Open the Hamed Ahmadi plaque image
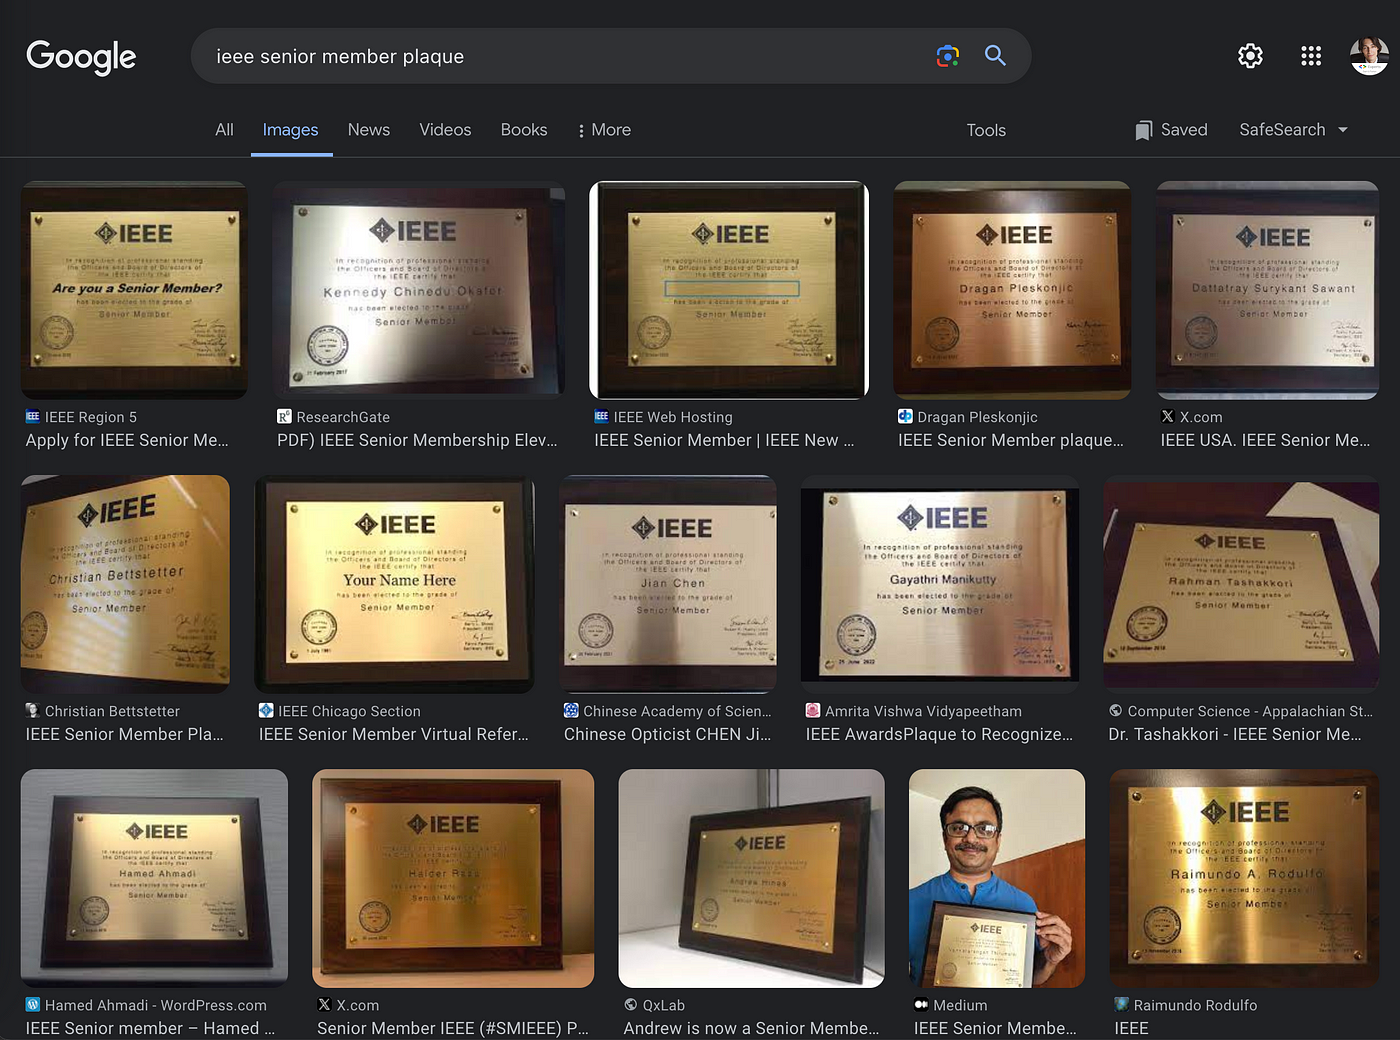Screen dimensions: 1400x1040 (154, 878)
